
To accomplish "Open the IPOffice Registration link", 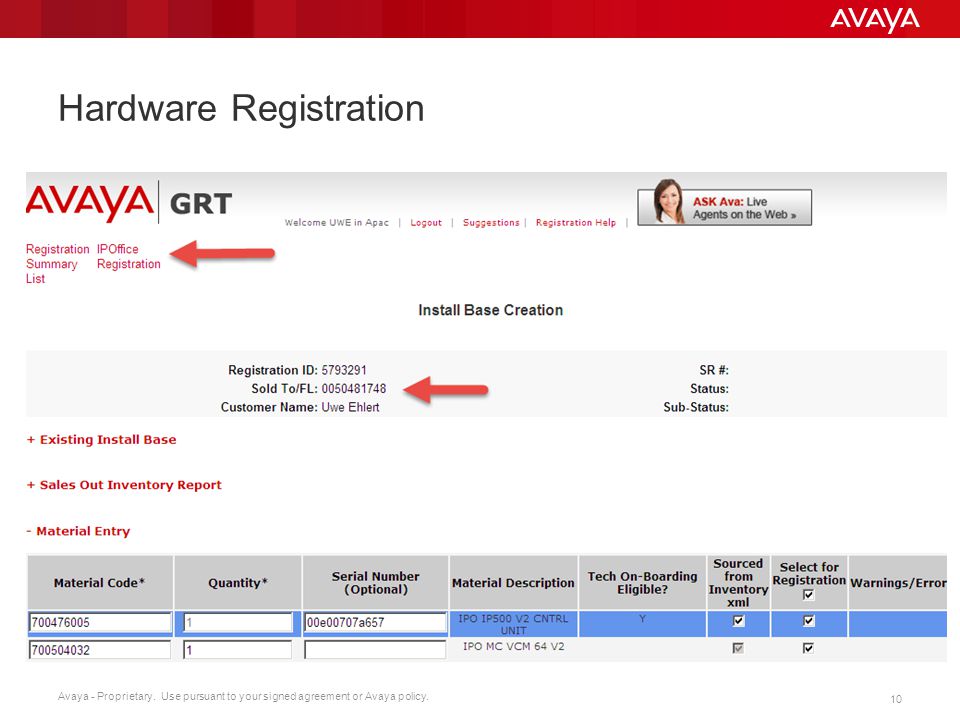I will click(x=129, y=257).
